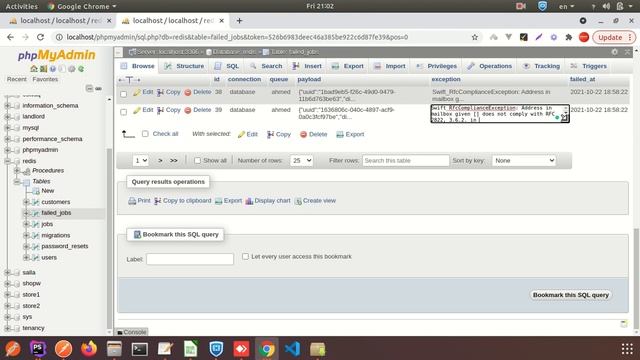The height and width of the screenshot is (360, 640).
Task: Click red Delete icon for row id 38
Action: coord(188,93)
